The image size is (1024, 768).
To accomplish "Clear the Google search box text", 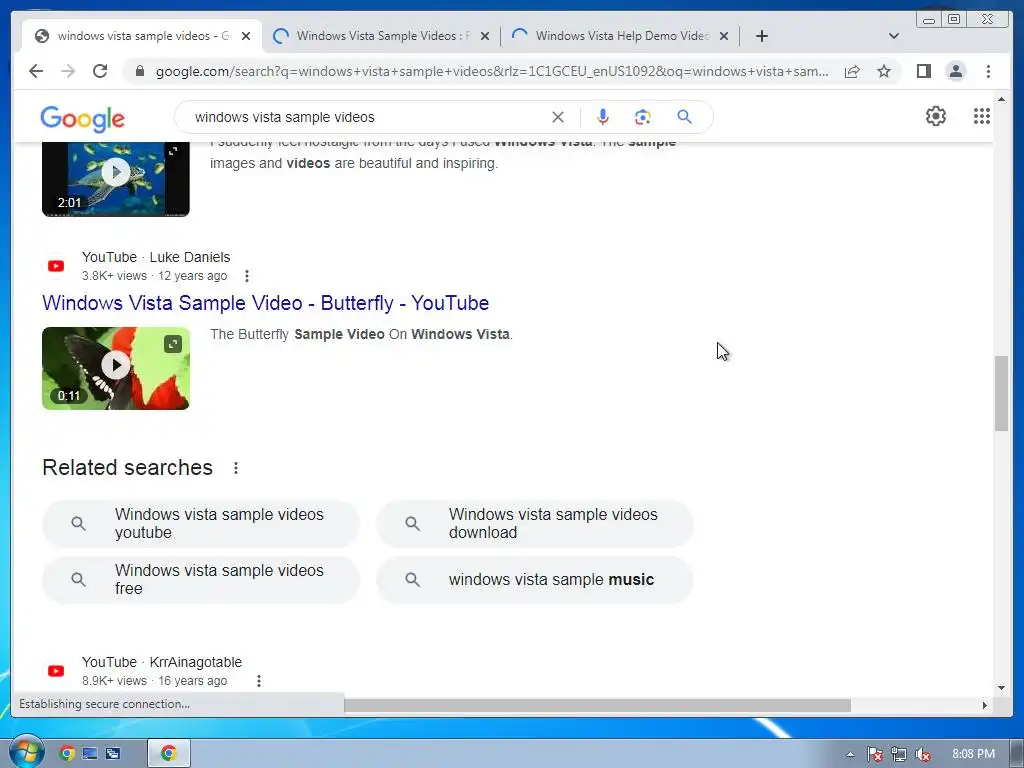I will coord(558,117).
